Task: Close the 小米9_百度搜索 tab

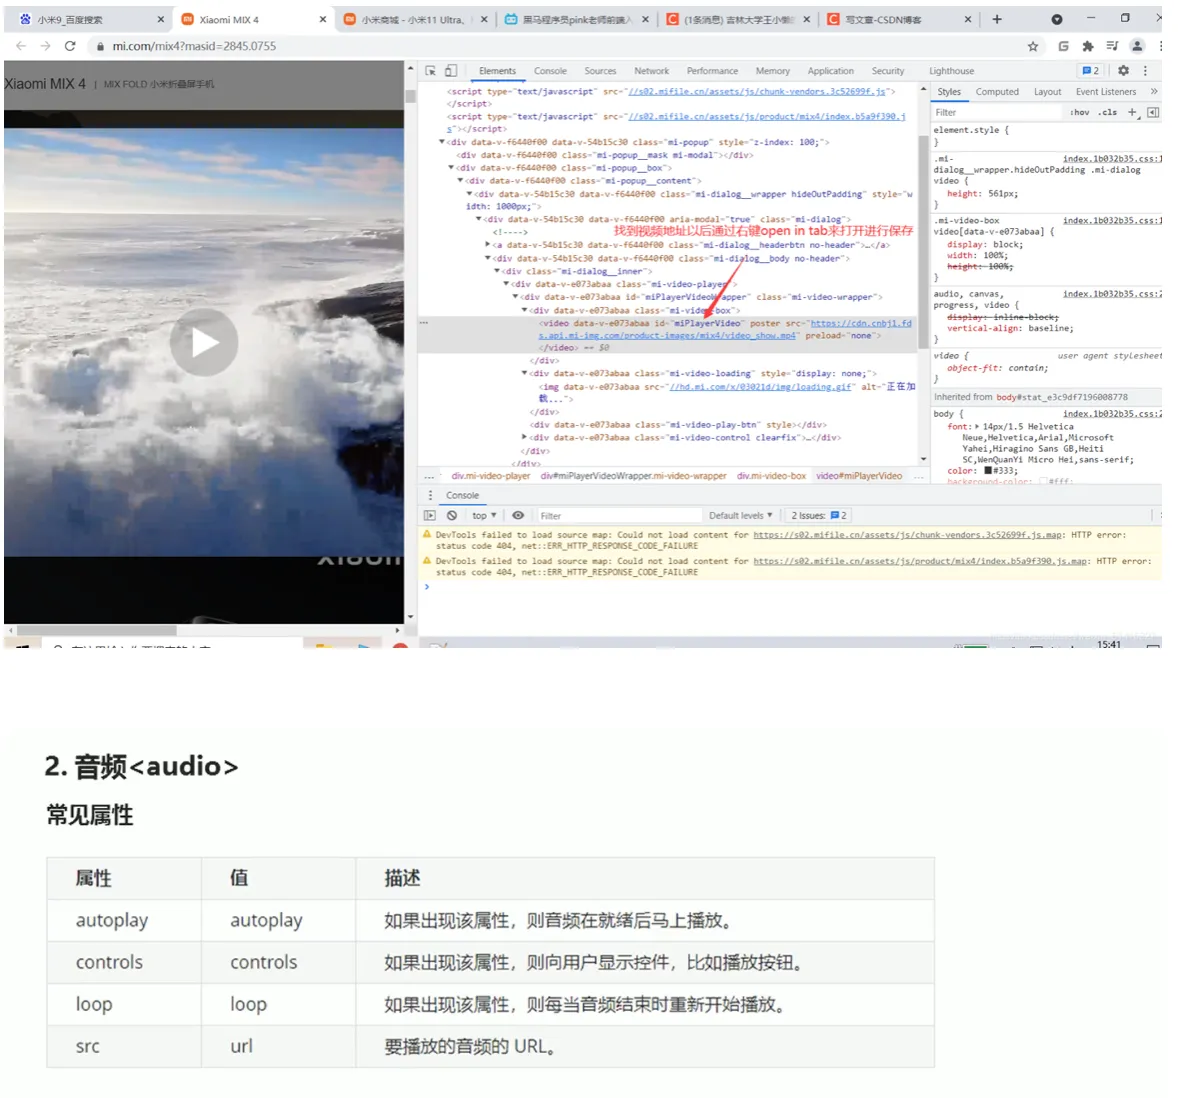Action: point(162,20)
